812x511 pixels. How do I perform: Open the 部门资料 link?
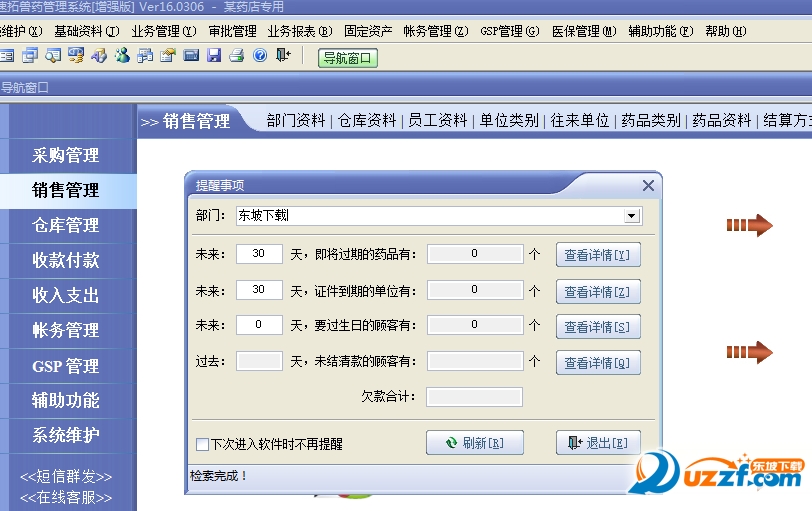[x=296, y=121]
